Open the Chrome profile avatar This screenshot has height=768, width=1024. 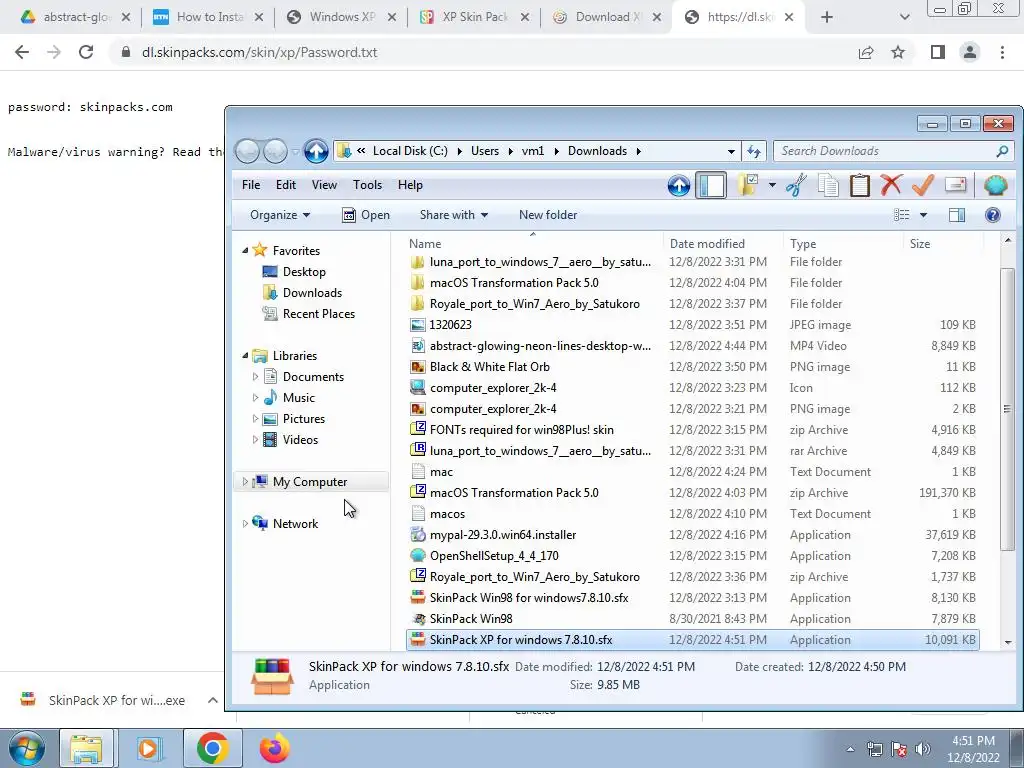(970, 52)
